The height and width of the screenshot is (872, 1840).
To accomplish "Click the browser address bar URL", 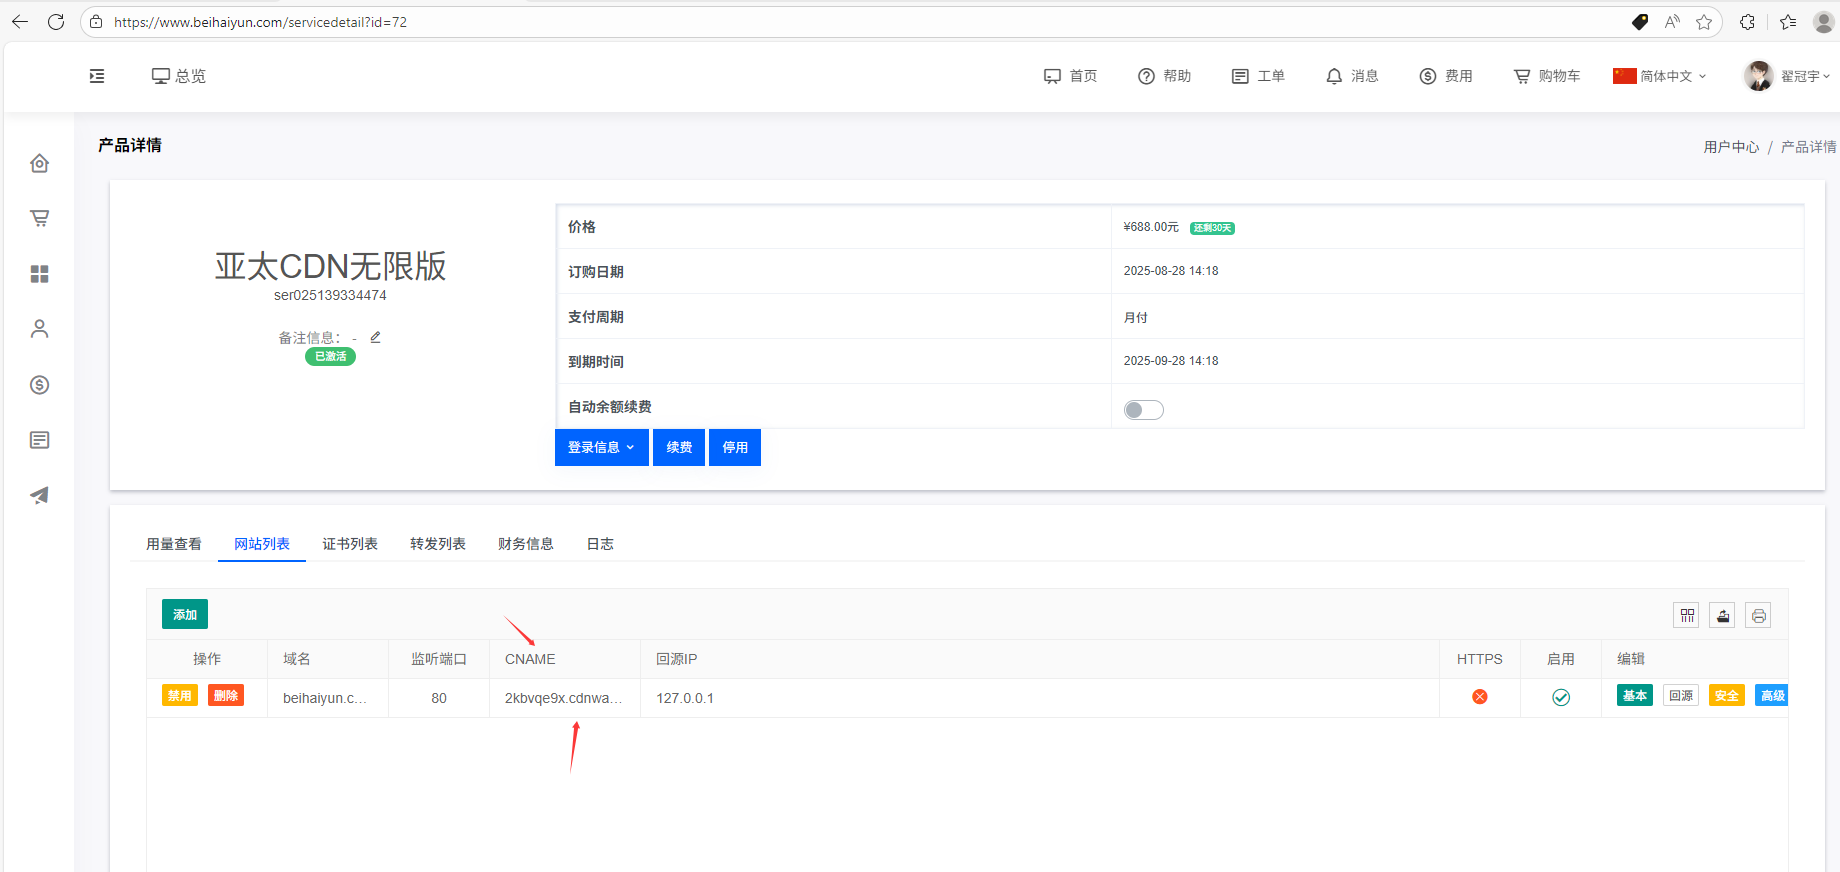I will point(260,22).
